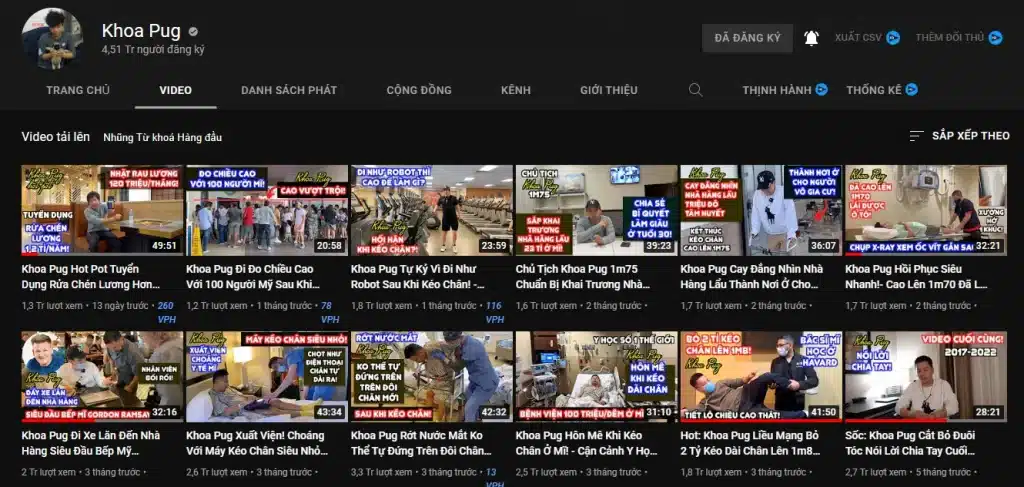Go to the CỘNG ĐỒNG tab
Screen dimensions: 1024x487
coord(419,90)
